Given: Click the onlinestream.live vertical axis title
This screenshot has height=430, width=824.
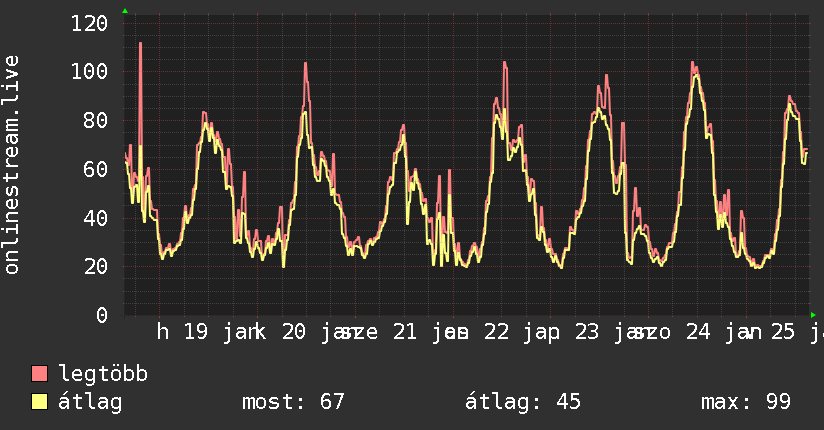Looking at the screenshot, I should tap(12, 165).
